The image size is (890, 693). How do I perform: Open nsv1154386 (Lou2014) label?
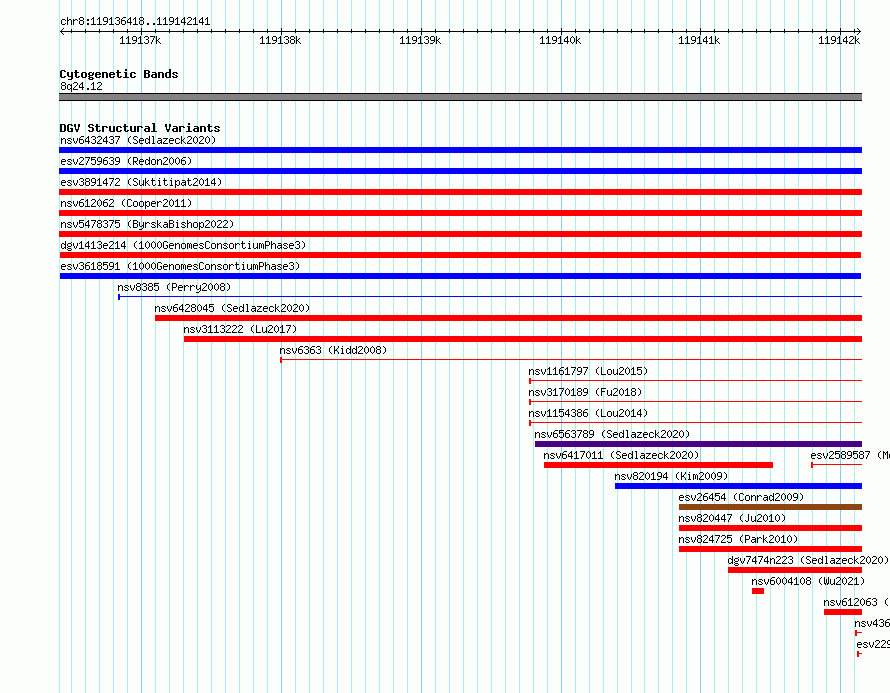coord(588,413)
